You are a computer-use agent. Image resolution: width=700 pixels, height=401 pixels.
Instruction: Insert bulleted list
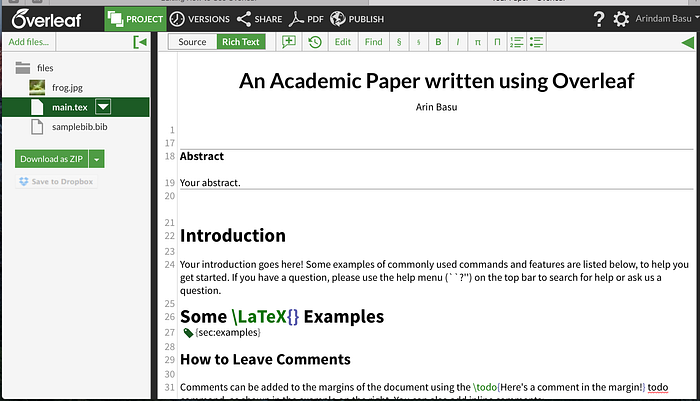(x=536, y=42)
